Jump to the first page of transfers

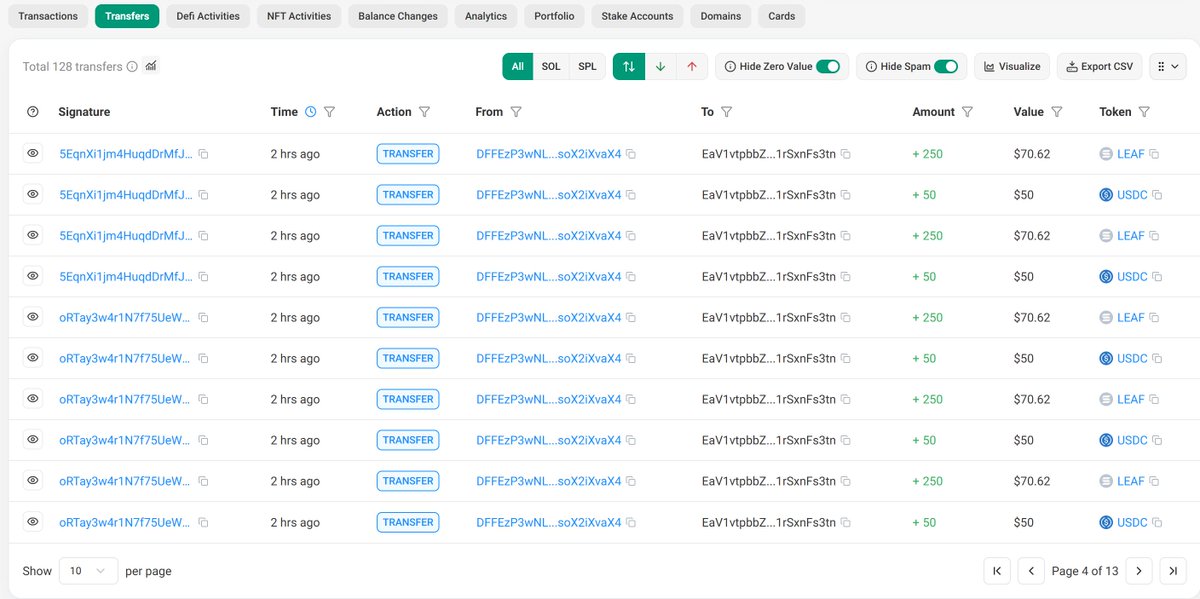tap(997, 571)
